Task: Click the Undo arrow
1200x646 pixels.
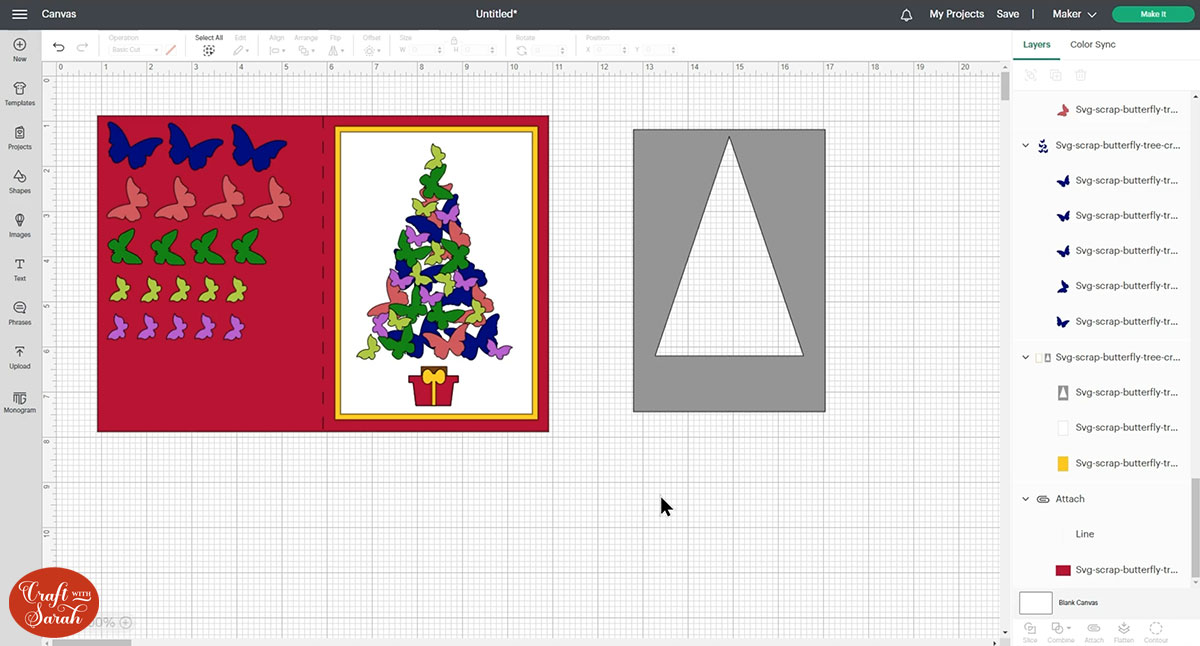Action: tap(59, 47)
